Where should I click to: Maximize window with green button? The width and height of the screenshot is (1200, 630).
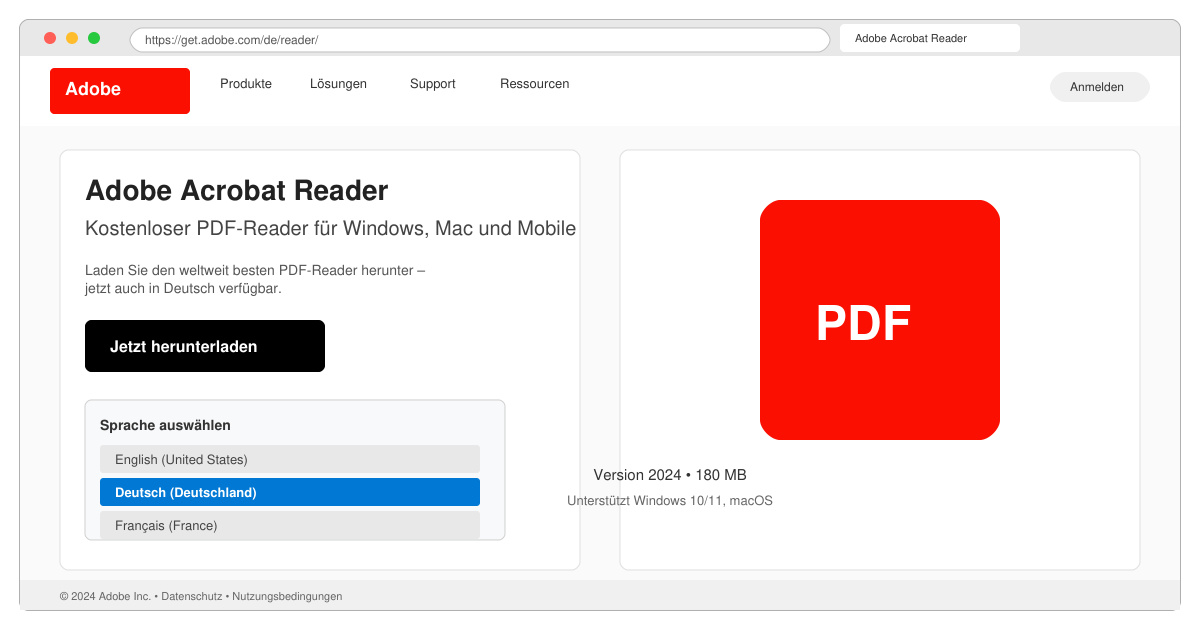(94, 38)
